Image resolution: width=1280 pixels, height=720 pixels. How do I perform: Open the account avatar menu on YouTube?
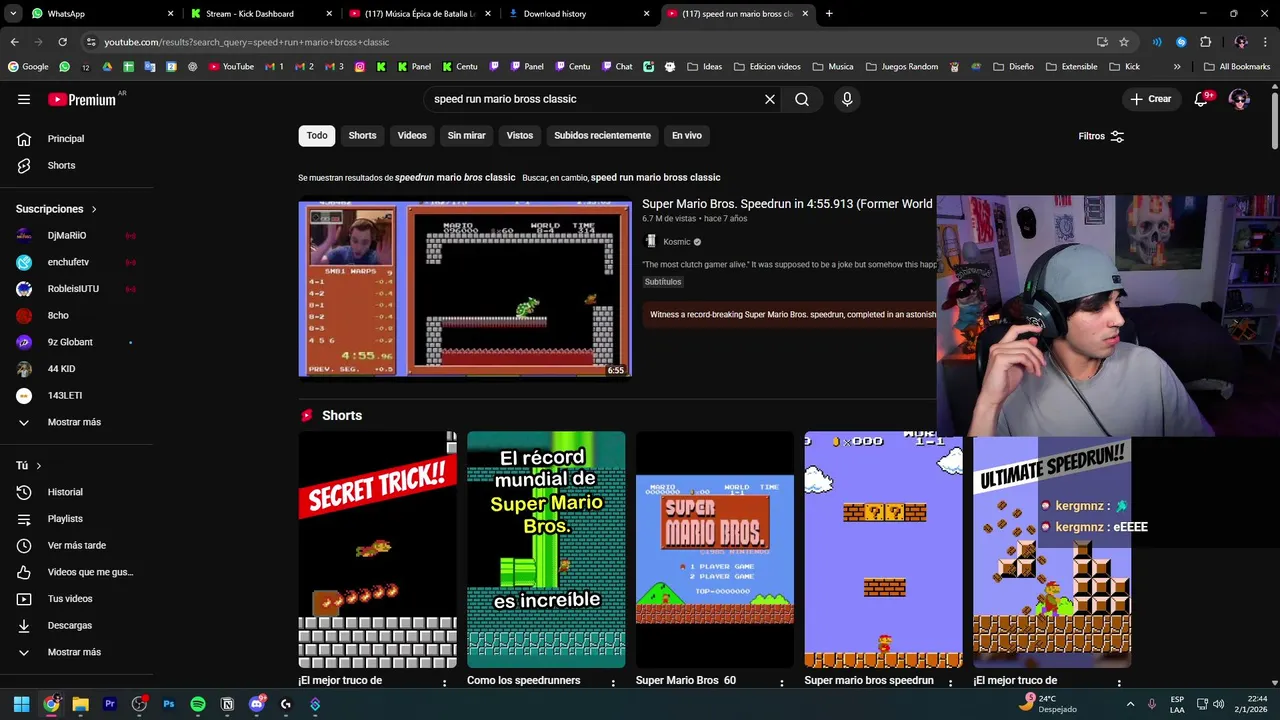[x=1239, y=99]
